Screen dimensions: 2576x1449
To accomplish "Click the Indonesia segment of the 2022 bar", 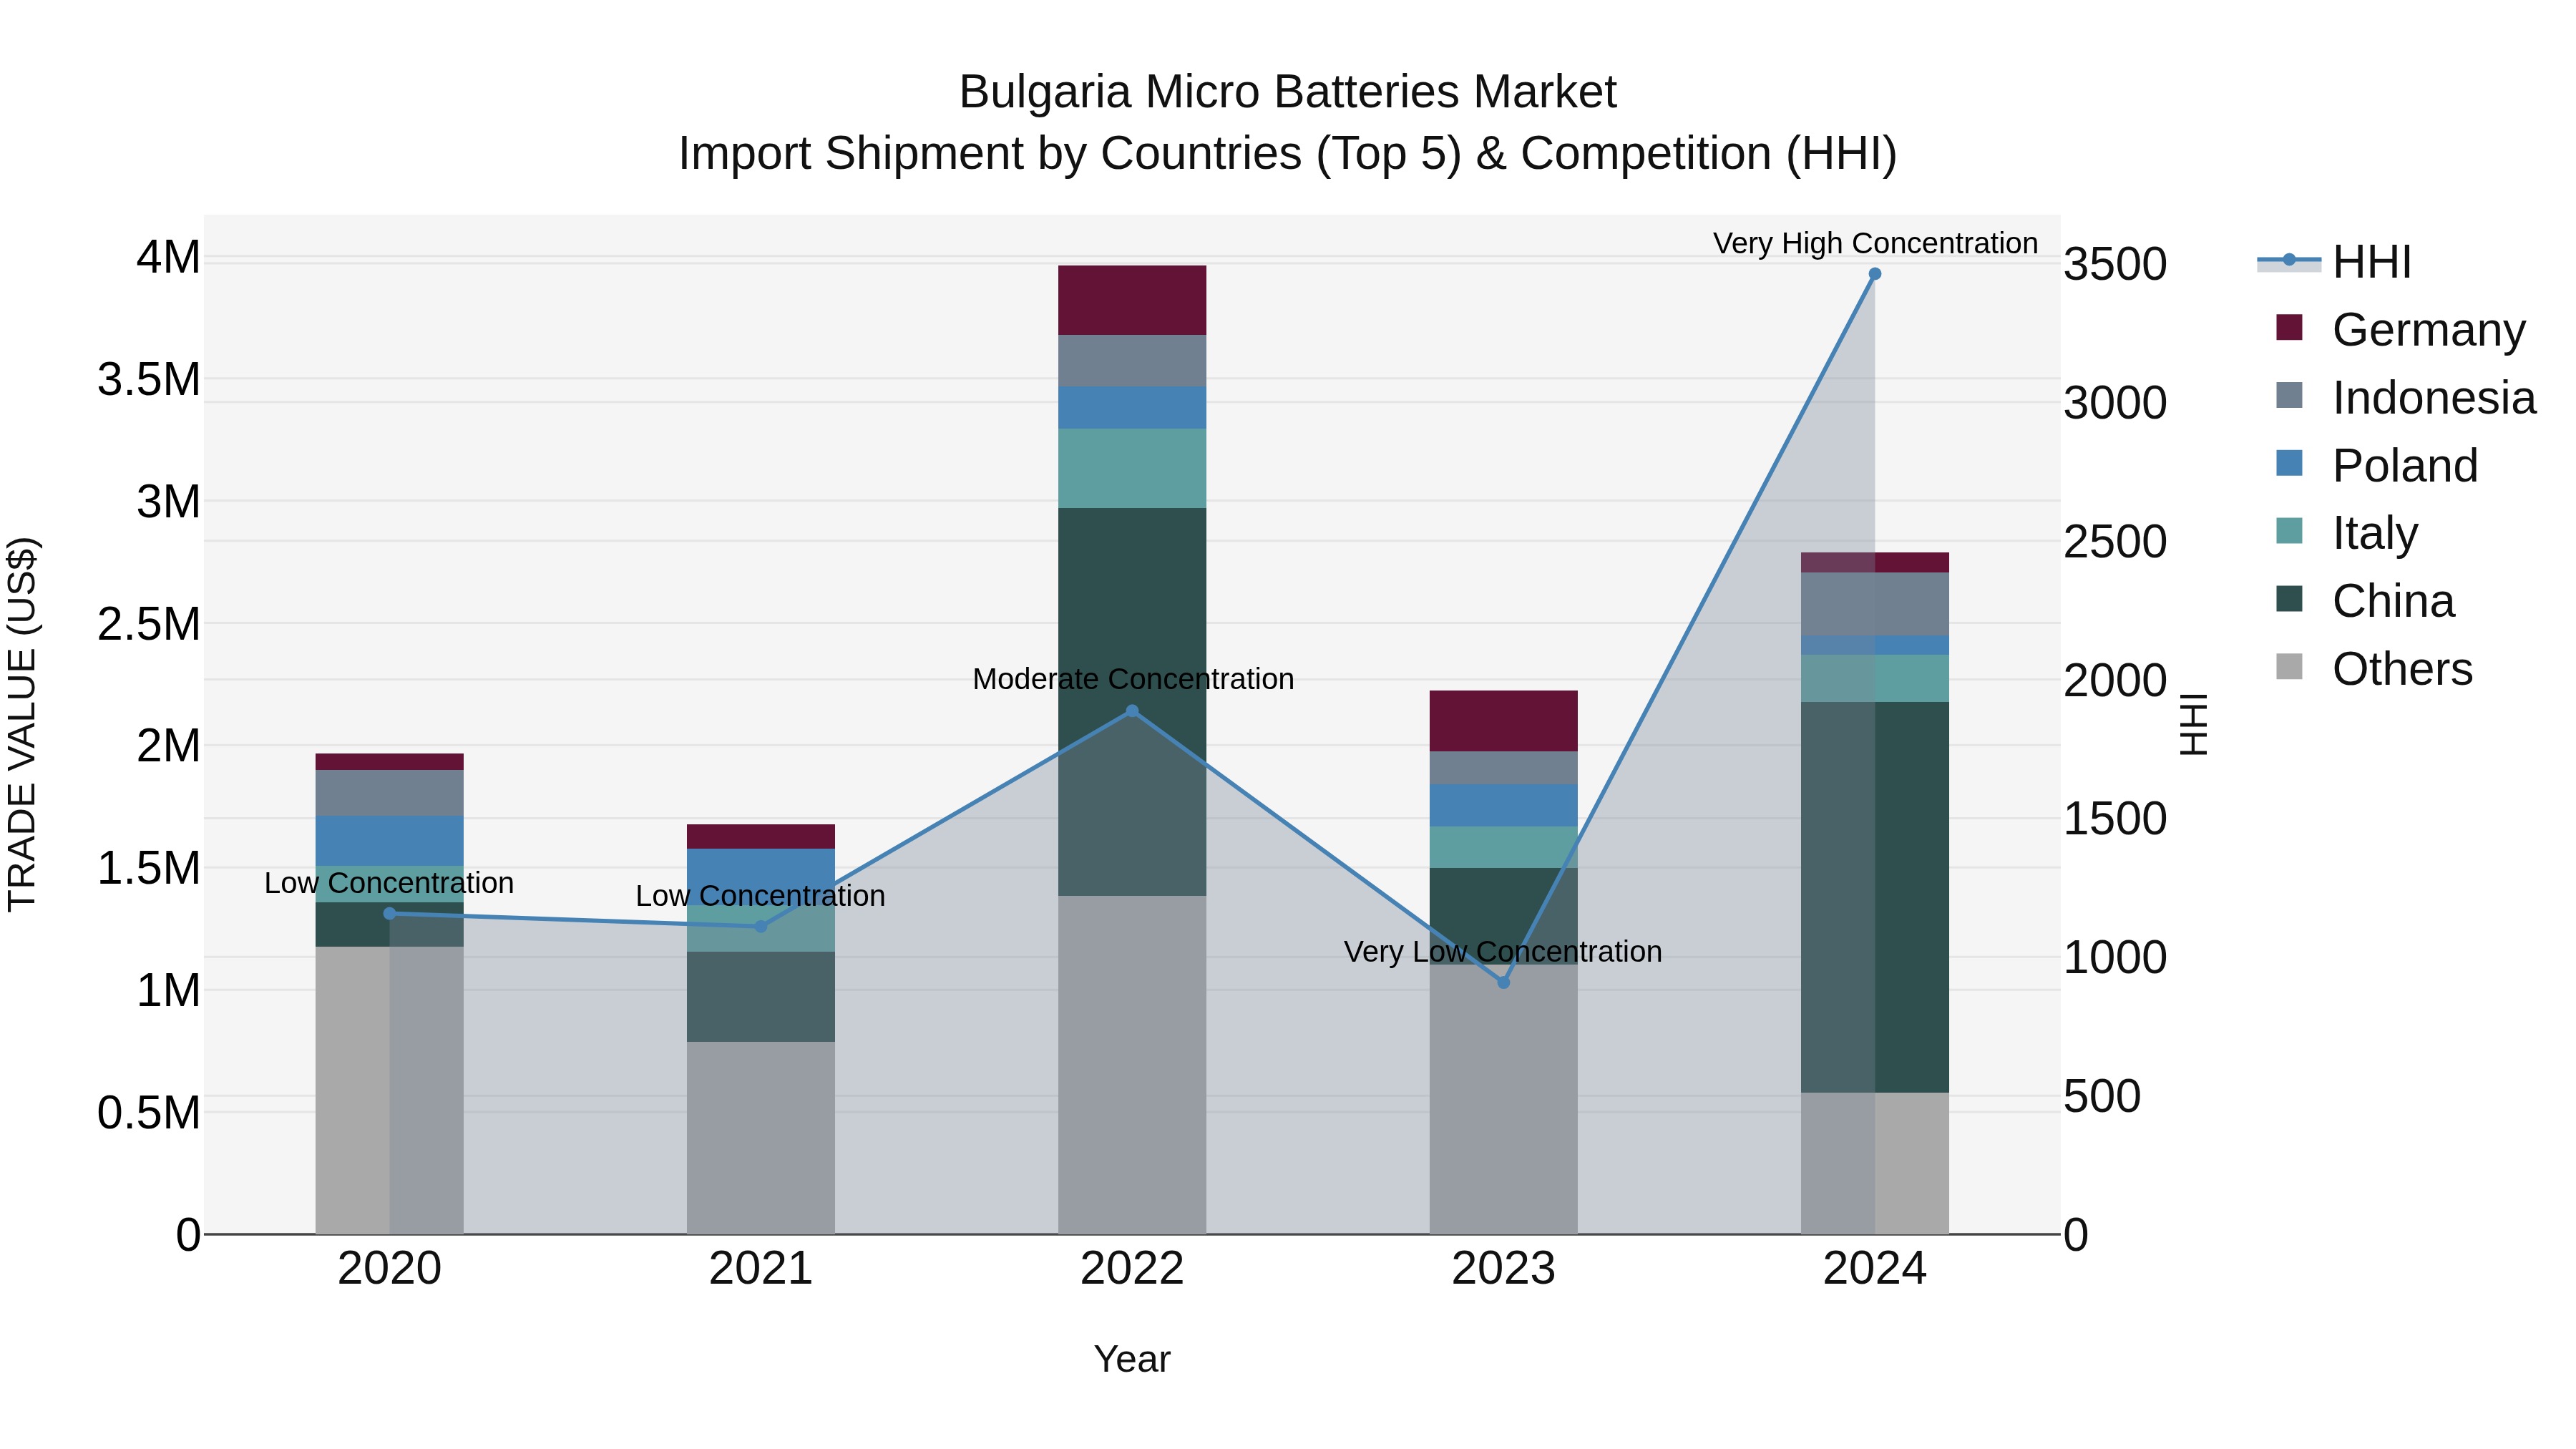I will coord(1132,361).
